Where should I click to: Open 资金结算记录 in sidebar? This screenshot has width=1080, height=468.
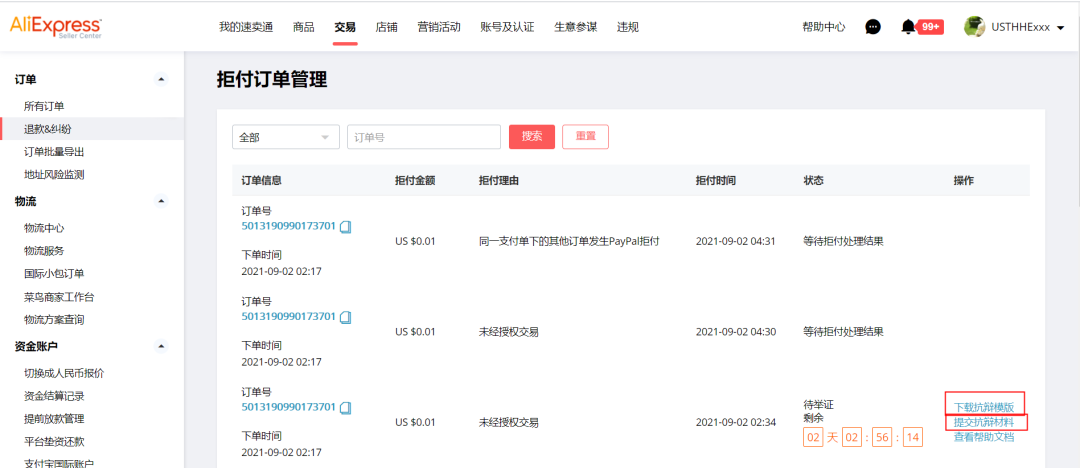click(x=54, y=396)
